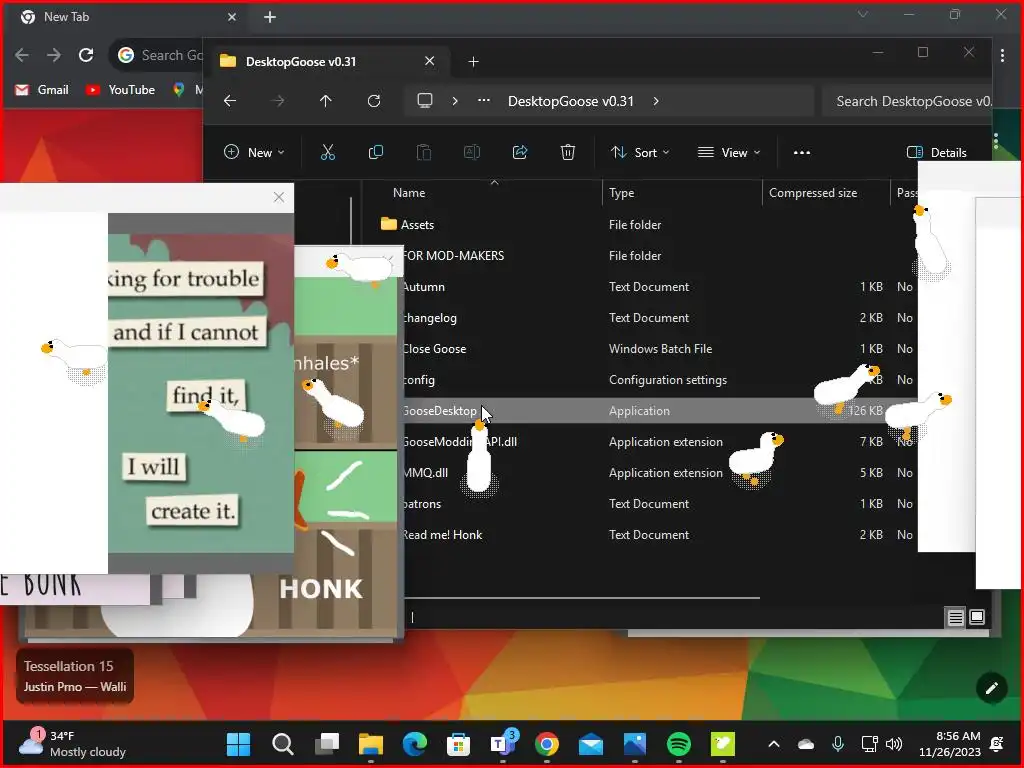Switch to large thumbnails view icon
Image resolution: width=1024 pixels, height=768 pixels.
click(x=977, y=617)
